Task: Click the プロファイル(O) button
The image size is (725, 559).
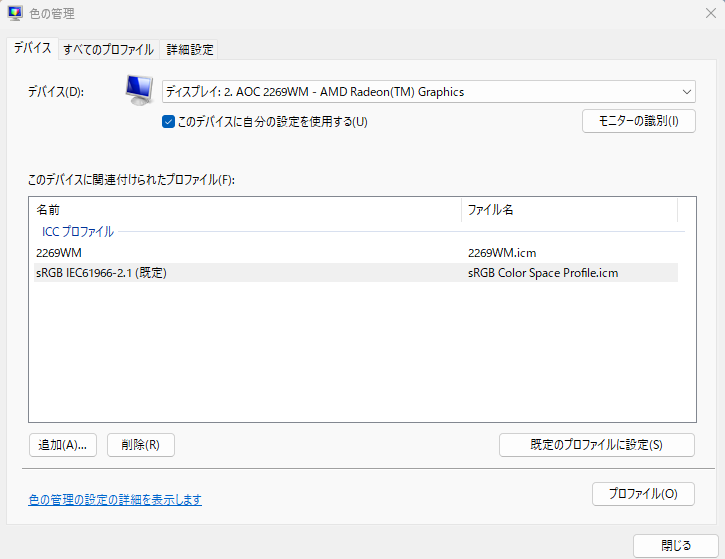Action: 643,494
